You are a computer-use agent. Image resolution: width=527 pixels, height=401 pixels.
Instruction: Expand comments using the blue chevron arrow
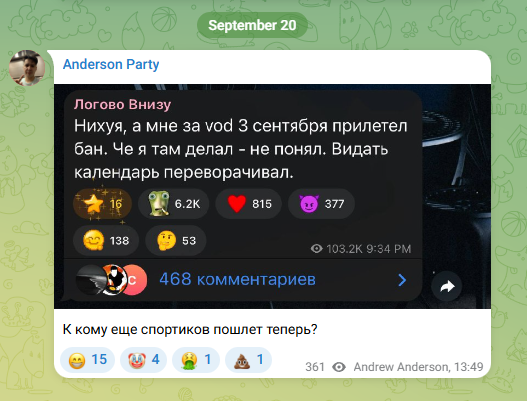402,280
